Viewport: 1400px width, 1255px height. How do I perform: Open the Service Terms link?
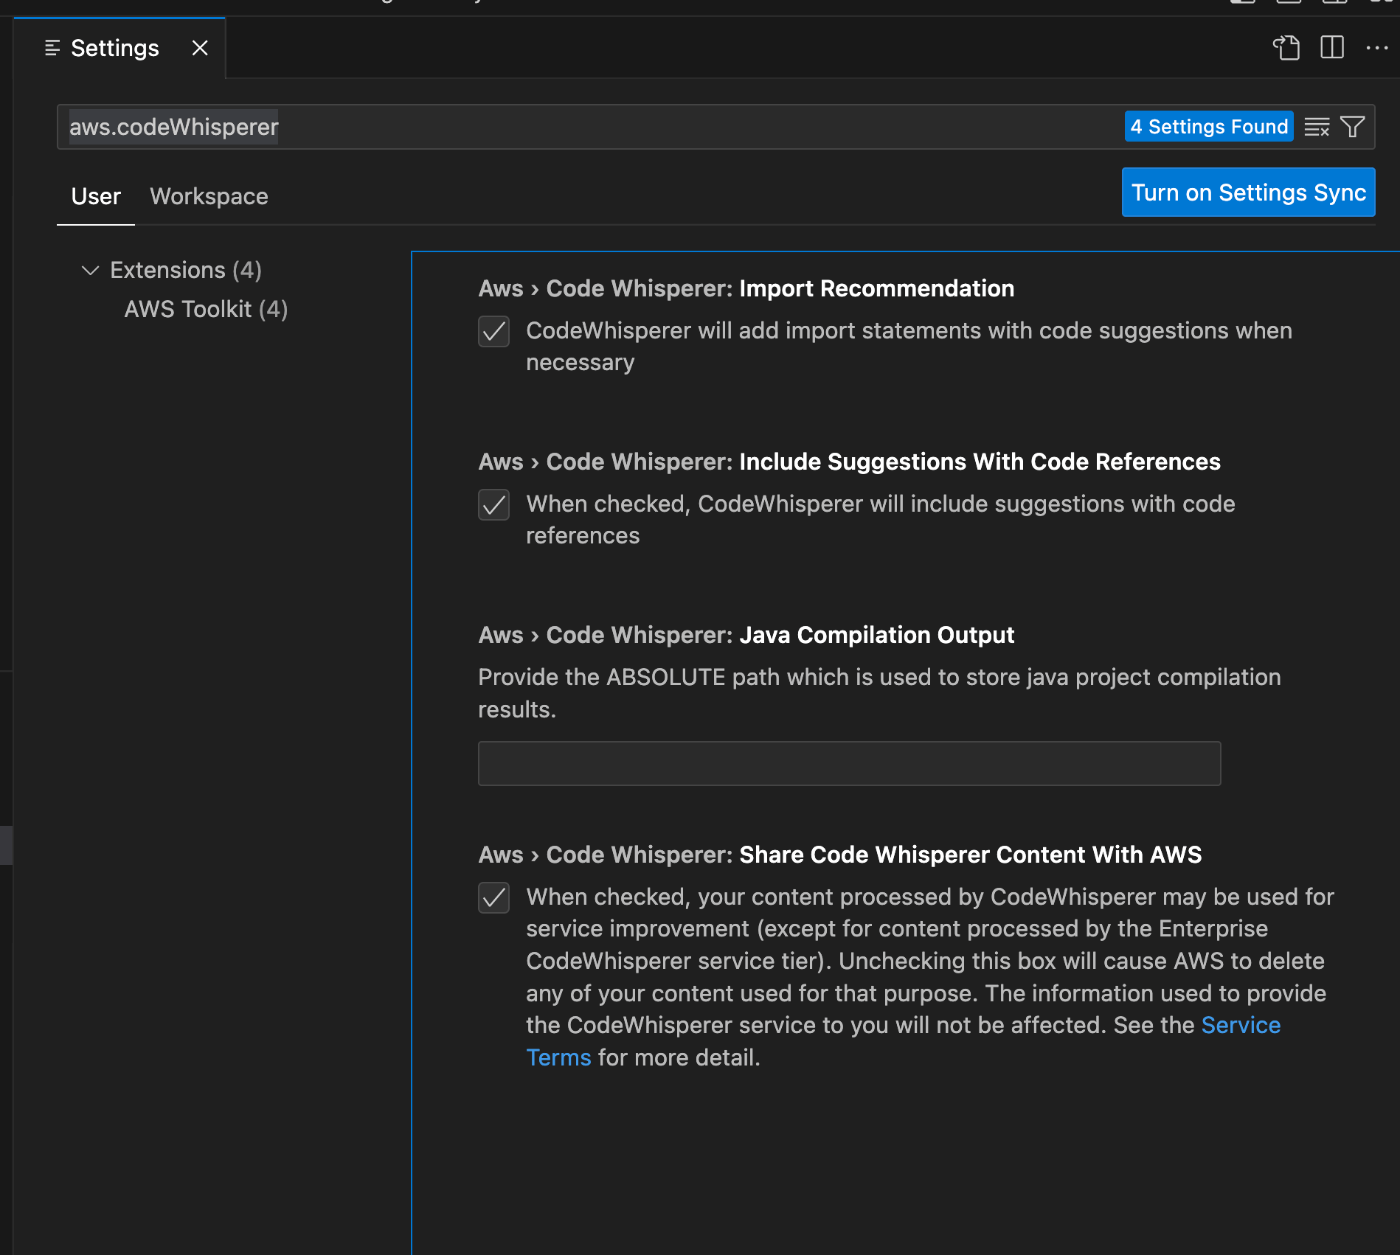coord(1240,1025)
